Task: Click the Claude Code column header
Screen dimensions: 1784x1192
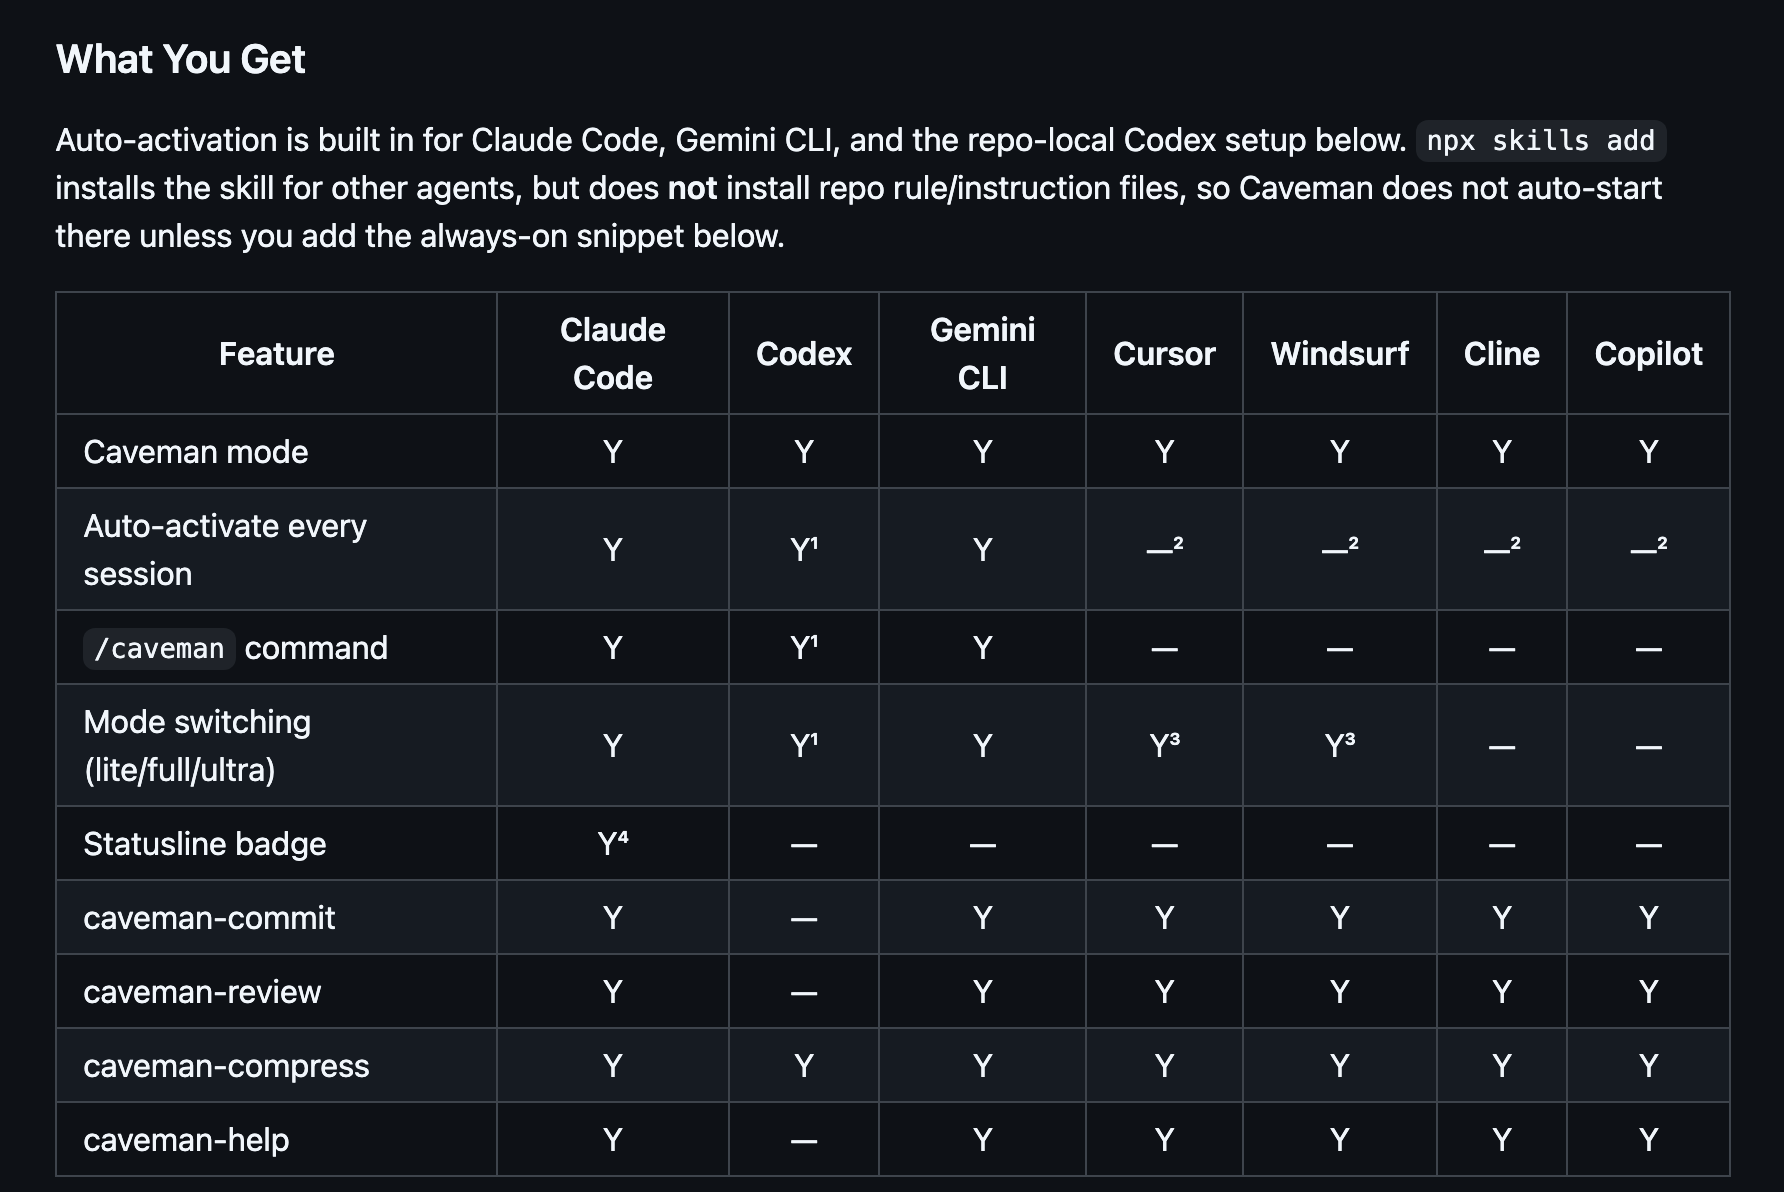Action: click(x=613, y=354)
